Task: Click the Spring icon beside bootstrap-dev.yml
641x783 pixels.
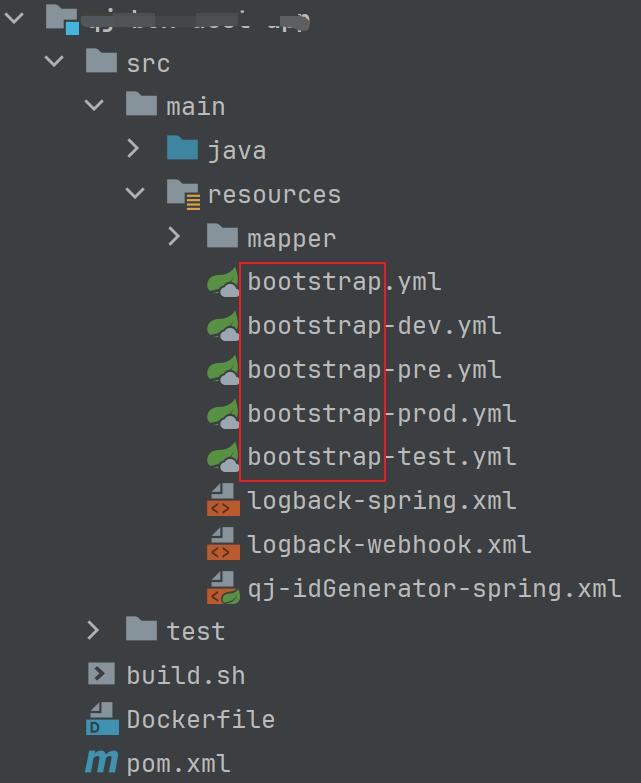Action: tap(222, 326)
